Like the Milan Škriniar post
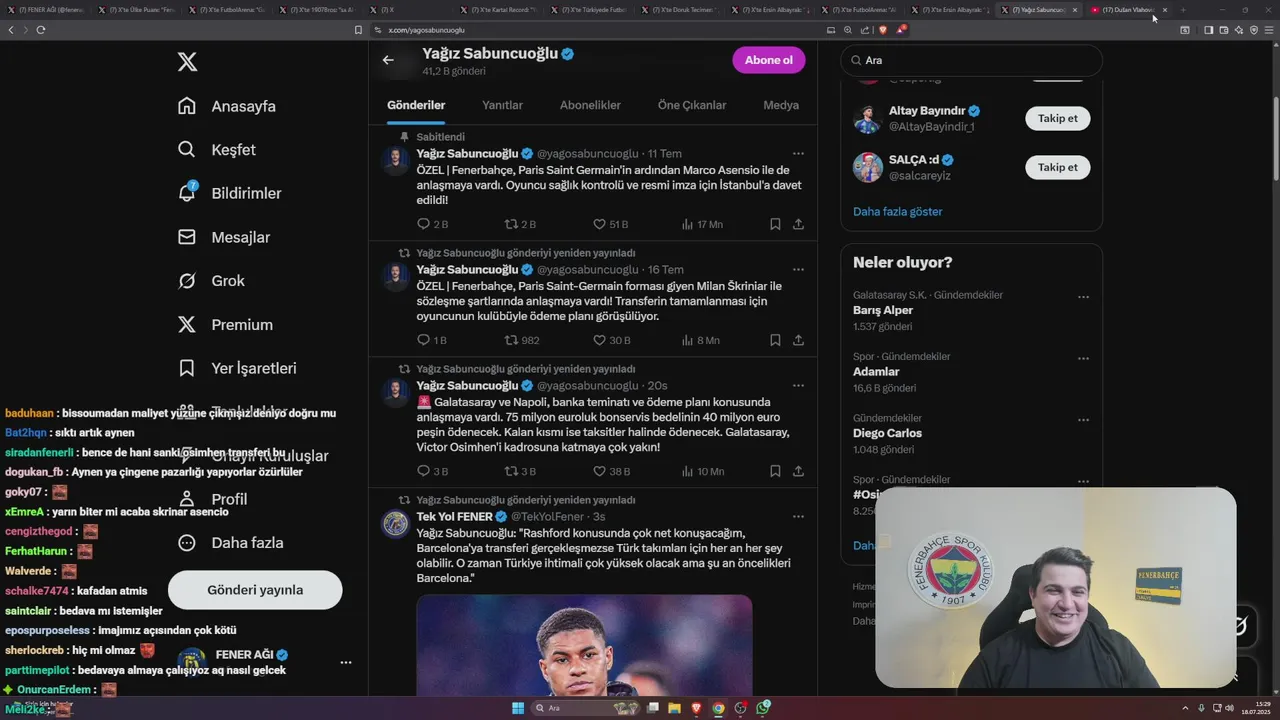Image resolution: width=1280 pixels, height=720 pixels. pyautogui.click(x=611, y=340)
